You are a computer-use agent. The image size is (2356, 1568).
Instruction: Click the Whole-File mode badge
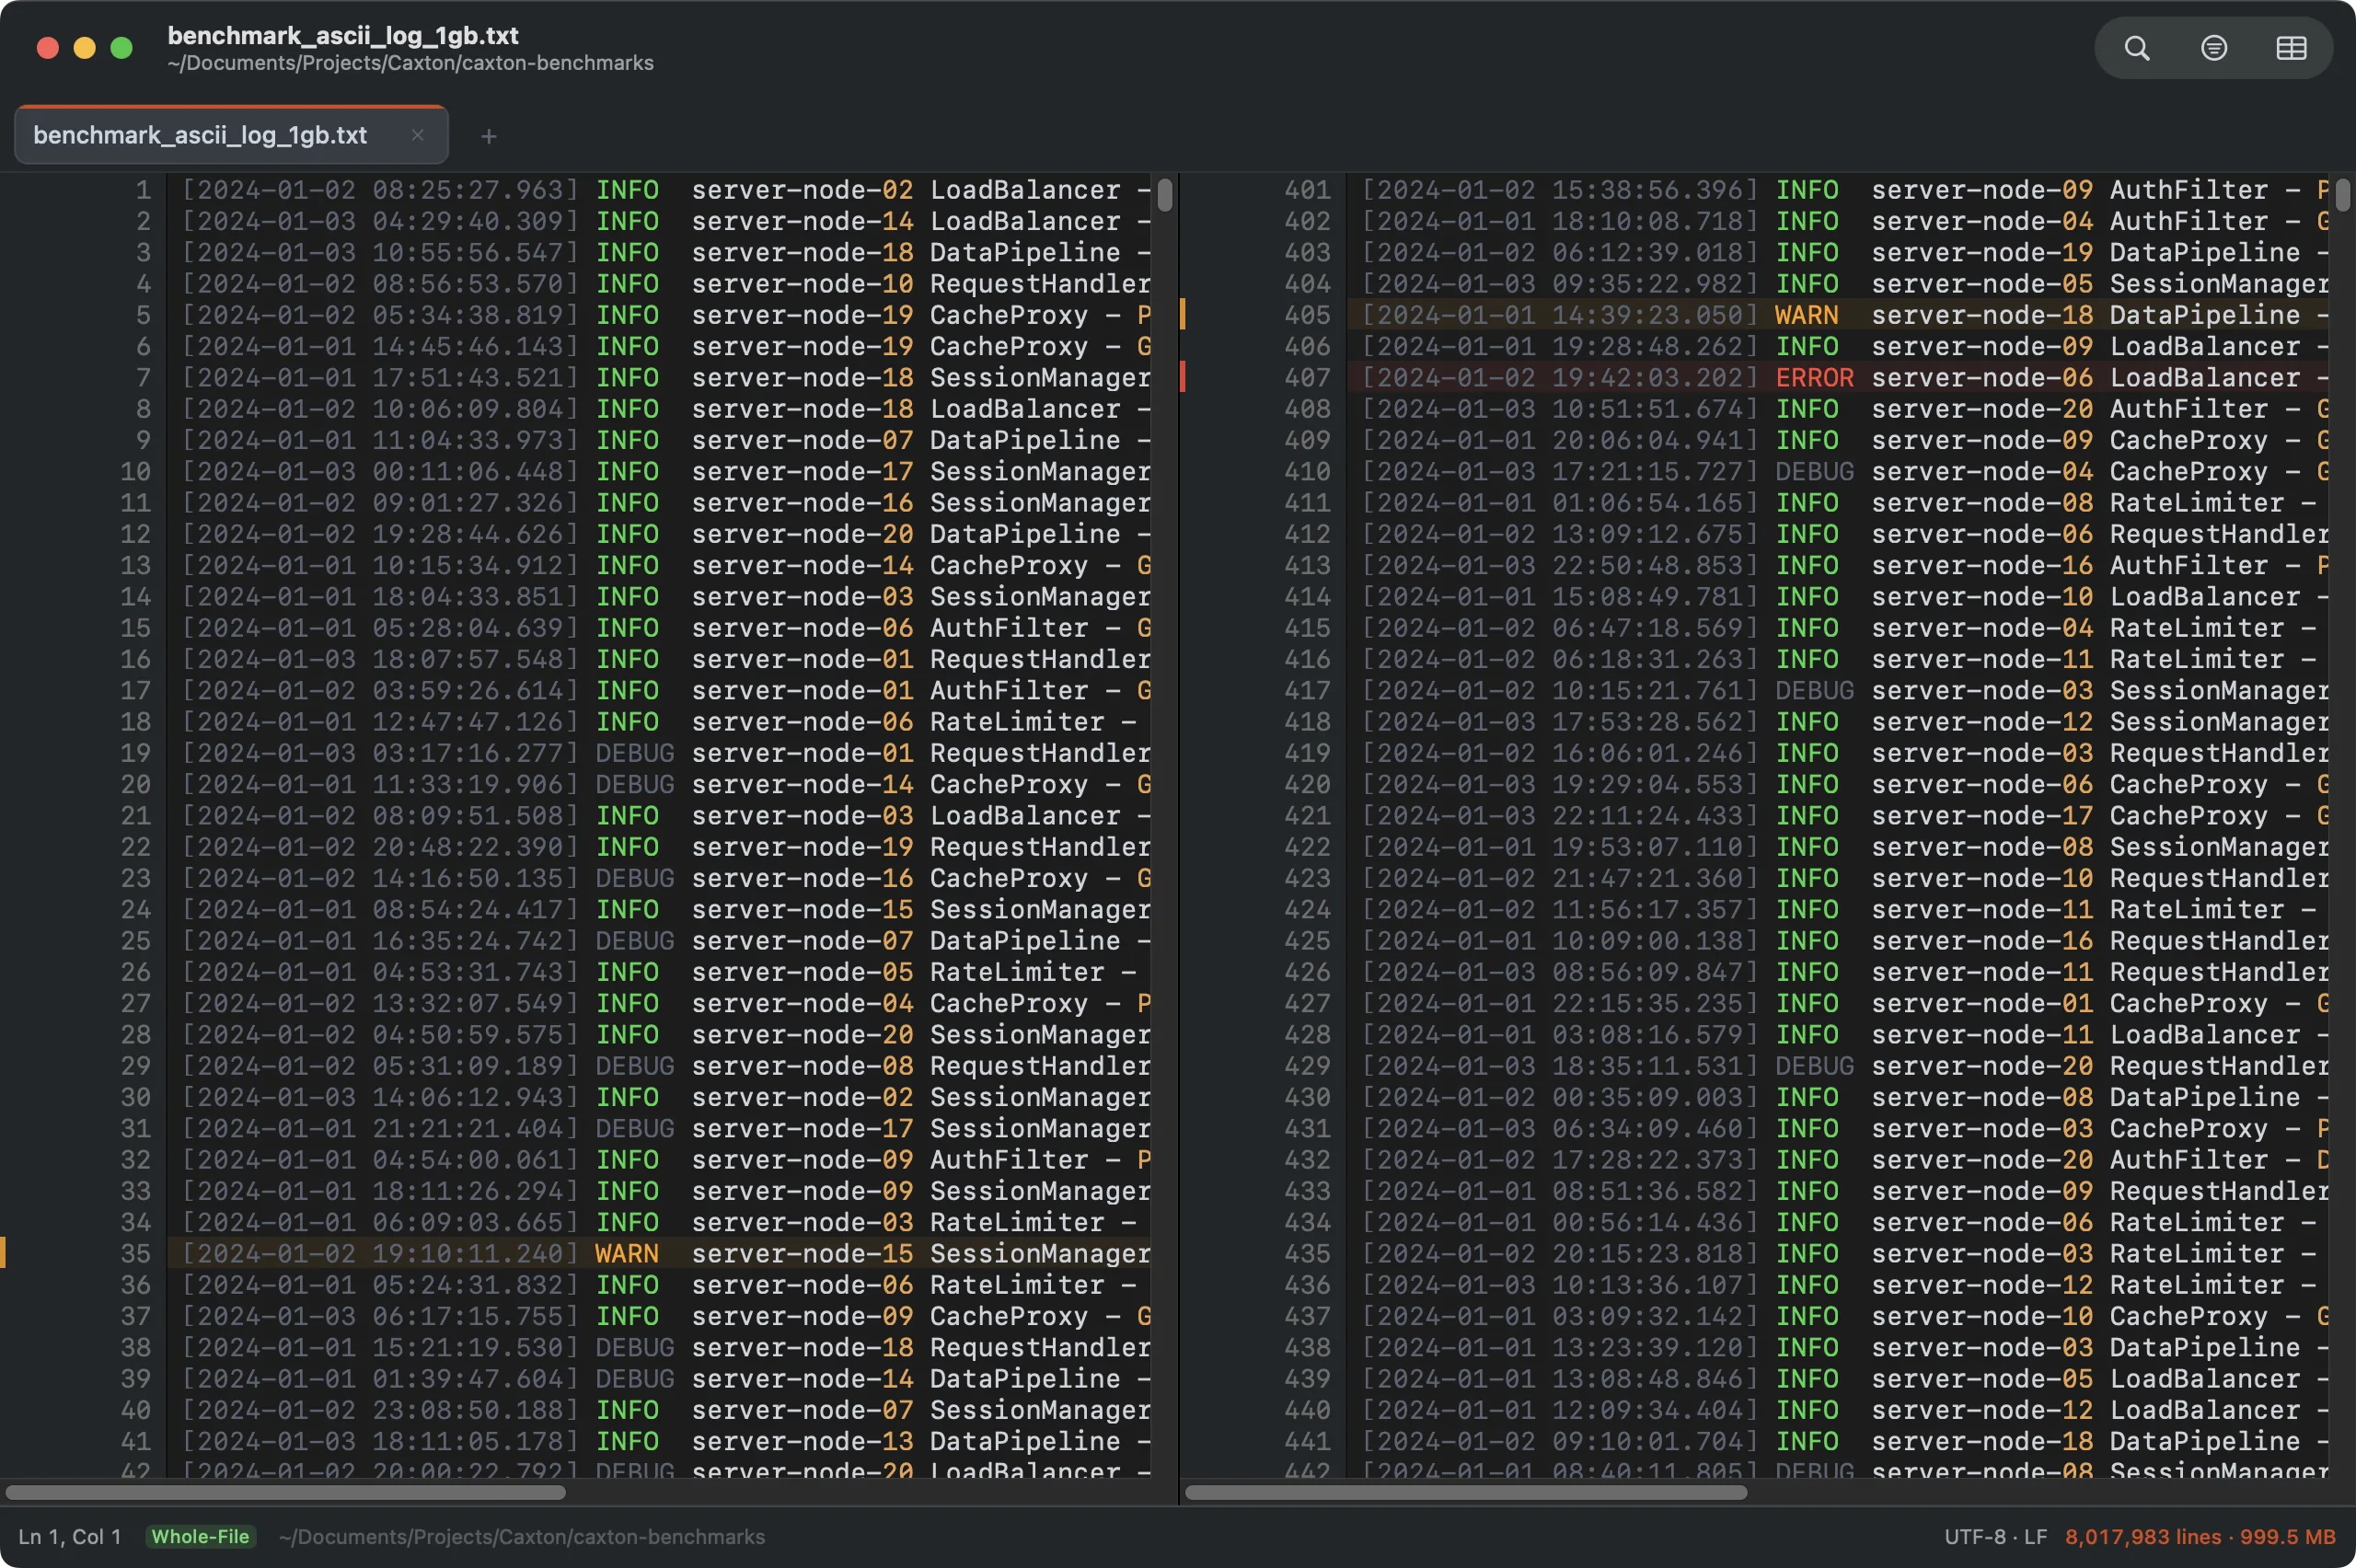pyautogui.click(x=200, y=1536)
